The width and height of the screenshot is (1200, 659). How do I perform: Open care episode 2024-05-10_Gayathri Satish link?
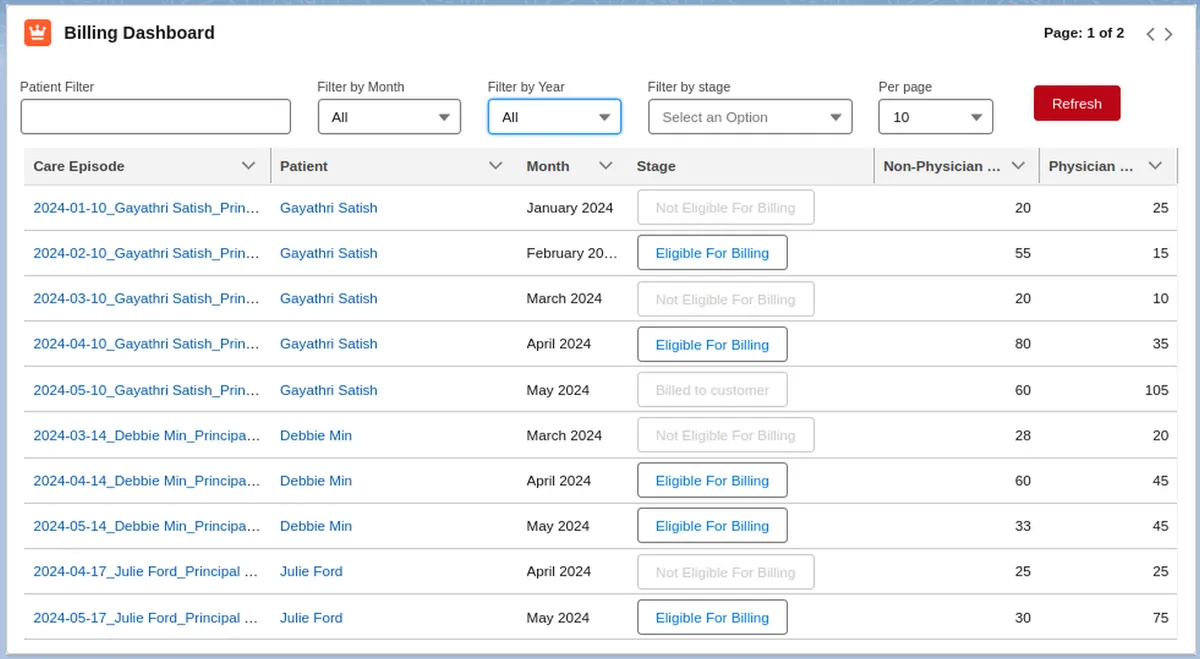(146, 390)
